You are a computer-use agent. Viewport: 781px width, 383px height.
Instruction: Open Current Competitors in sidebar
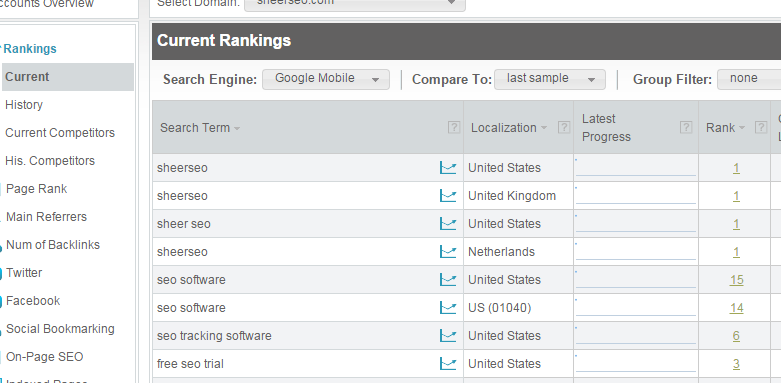(60, 132)
